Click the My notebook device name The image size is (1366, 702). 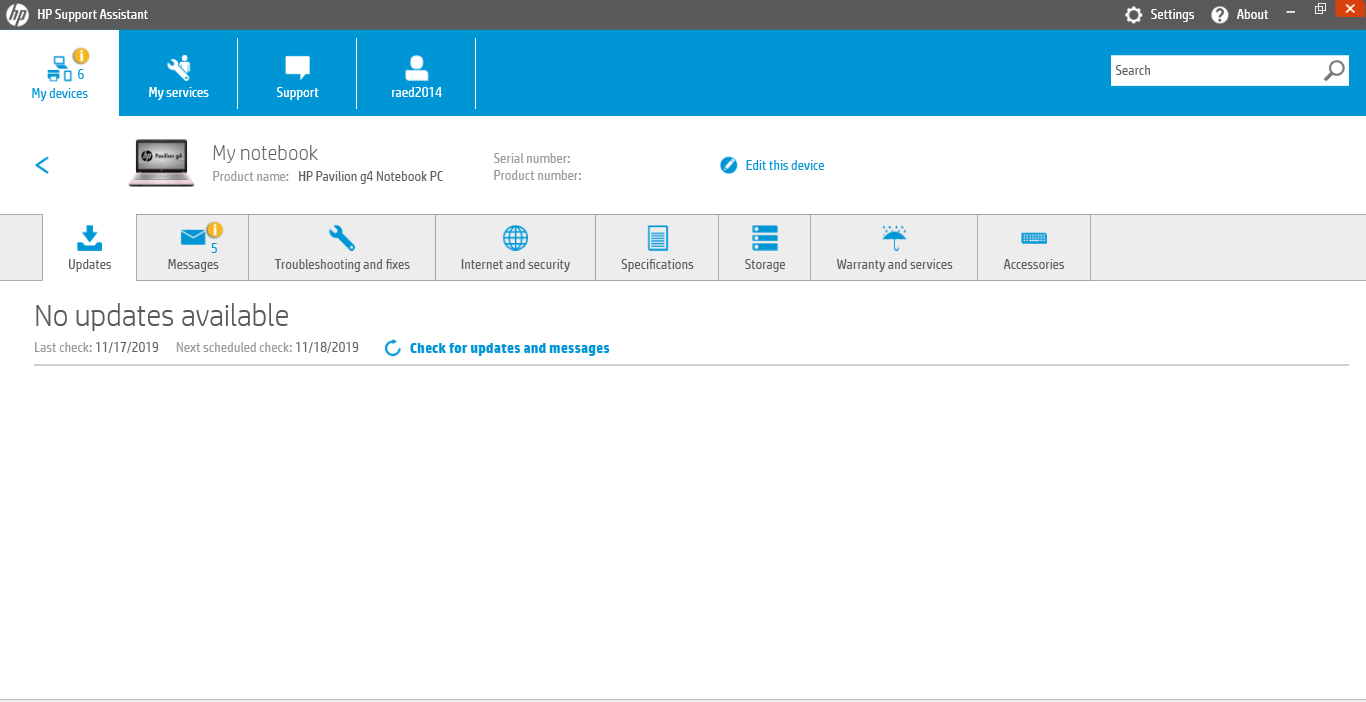click(x=265, y=153)
